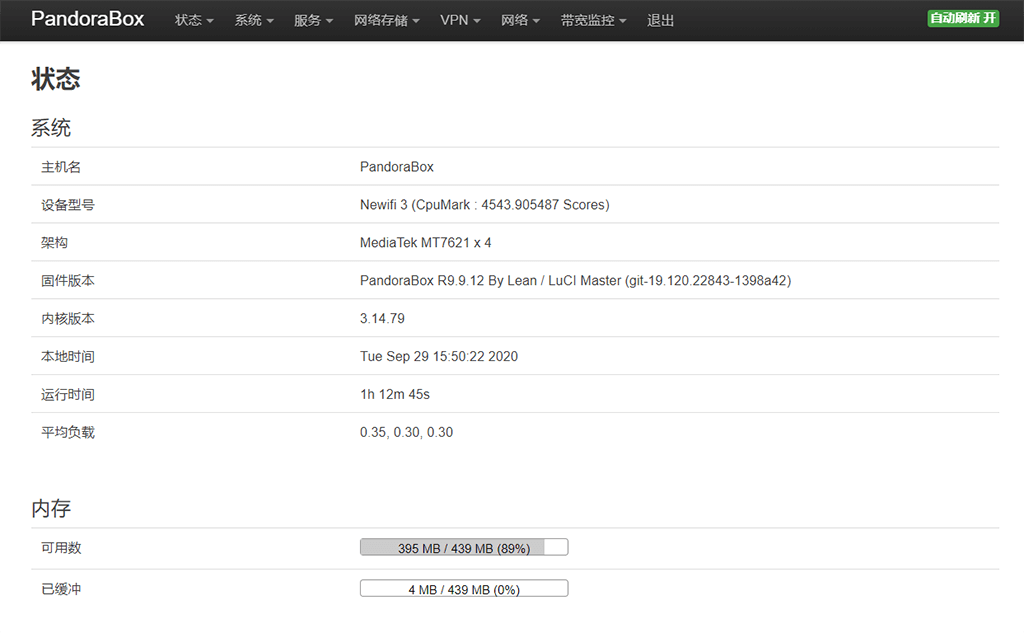Select the hostname value PandoraBox
The image size is (1024, 633).
pos(396,167)
